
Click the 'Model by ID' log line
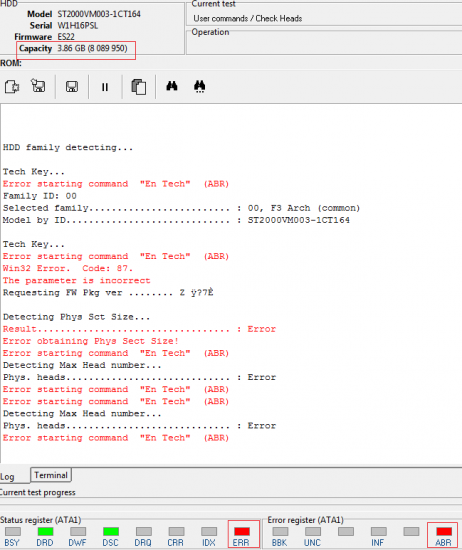[176, 220]
